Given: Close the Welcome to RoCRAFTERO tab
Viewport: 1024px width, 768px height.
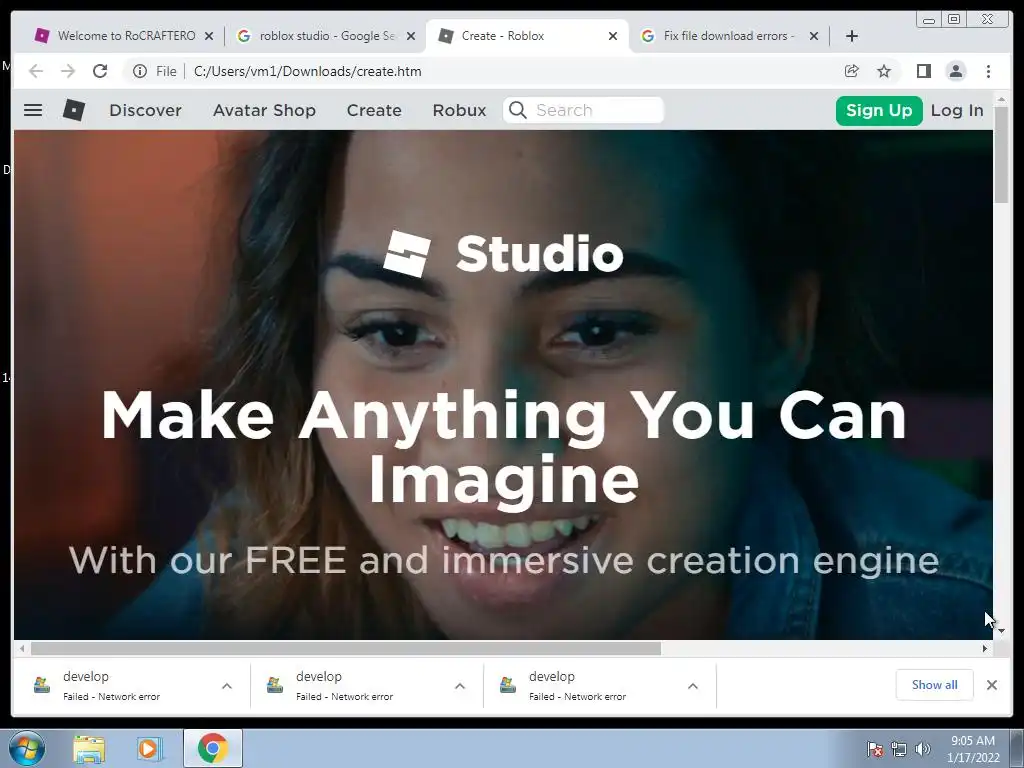Looking at the screenshot, I should point(209,36).
